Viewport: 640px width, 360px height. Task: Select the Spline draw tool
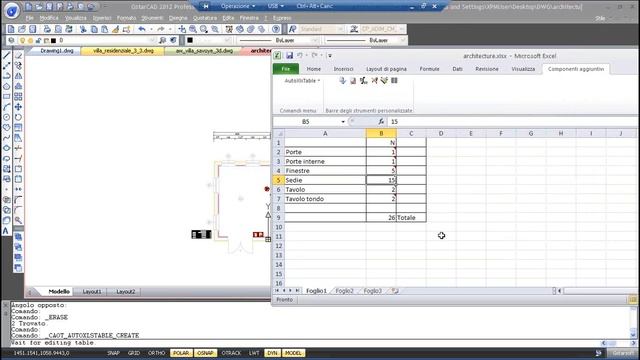pyautogui.click(x=7, y=138)
